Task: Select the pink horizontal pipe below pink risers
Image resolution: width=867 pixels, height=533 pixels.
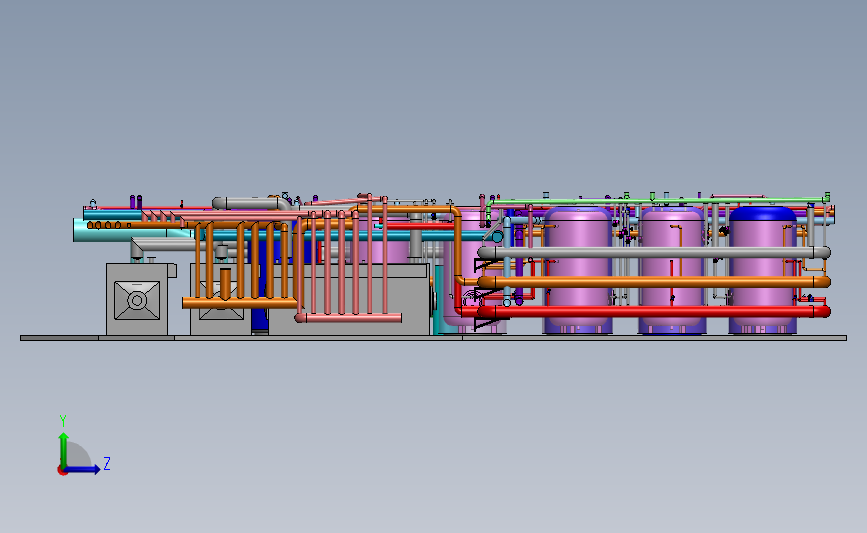Action: tap(348, 318)
